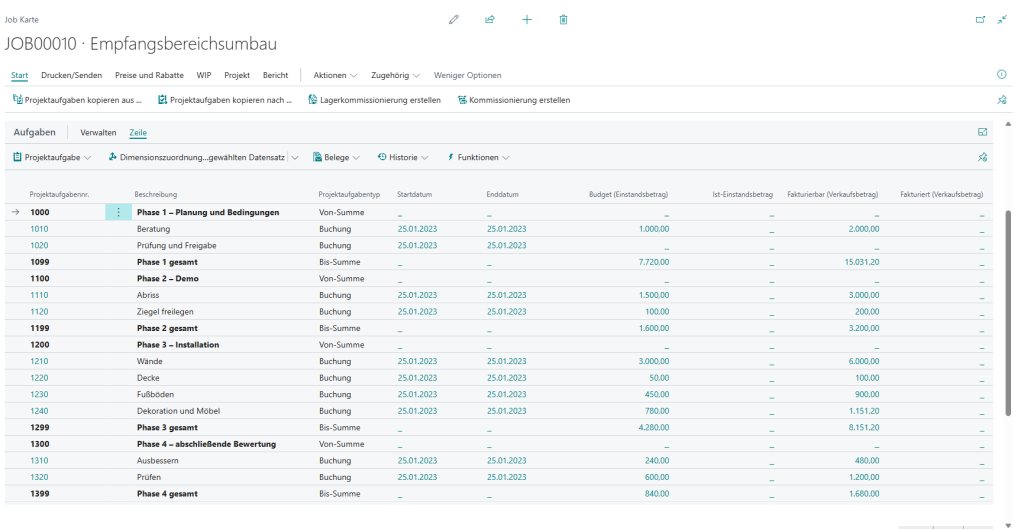Click Projektaufgabentyp of Phase 2 gesamt
This screenshot has height=529, width=1024.
(x=340, y=329)
